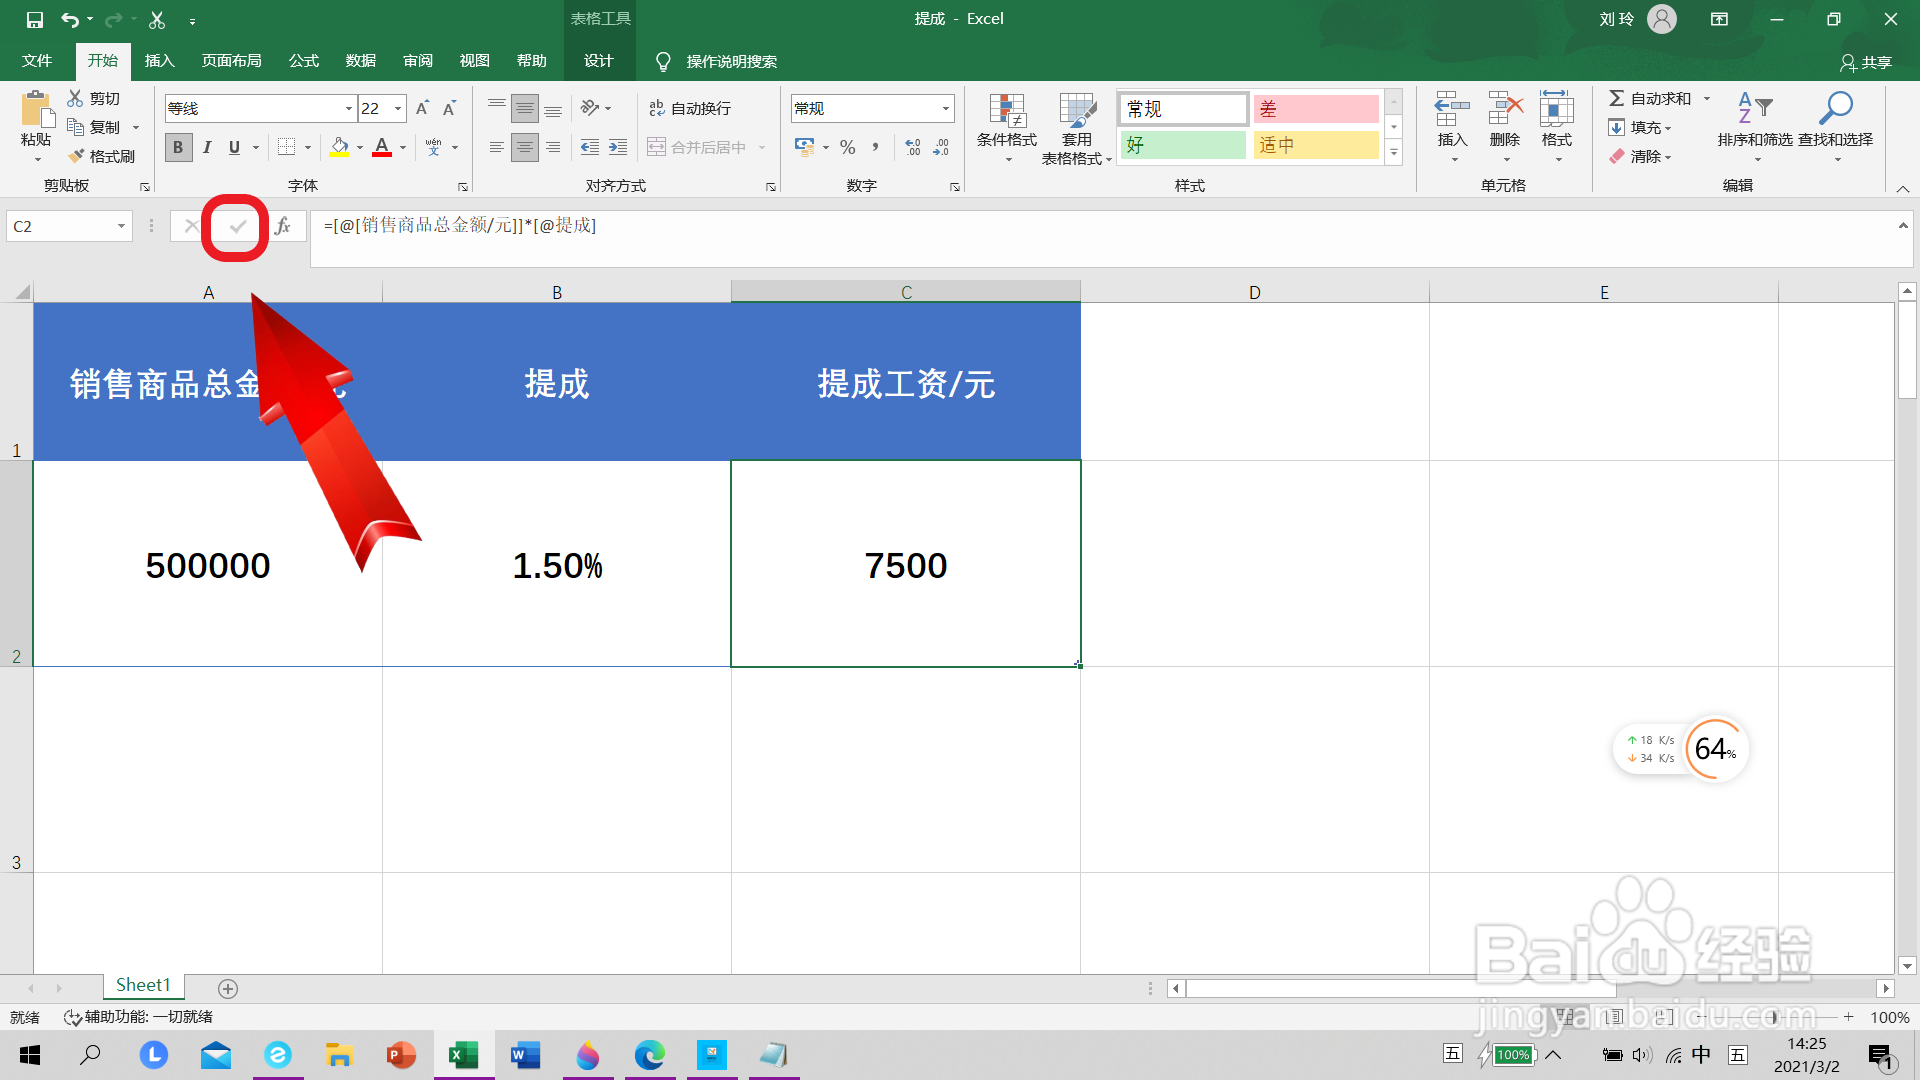Toggle bold formatting
This screenshot has width=1920, height=1080.
click(177, 147)
